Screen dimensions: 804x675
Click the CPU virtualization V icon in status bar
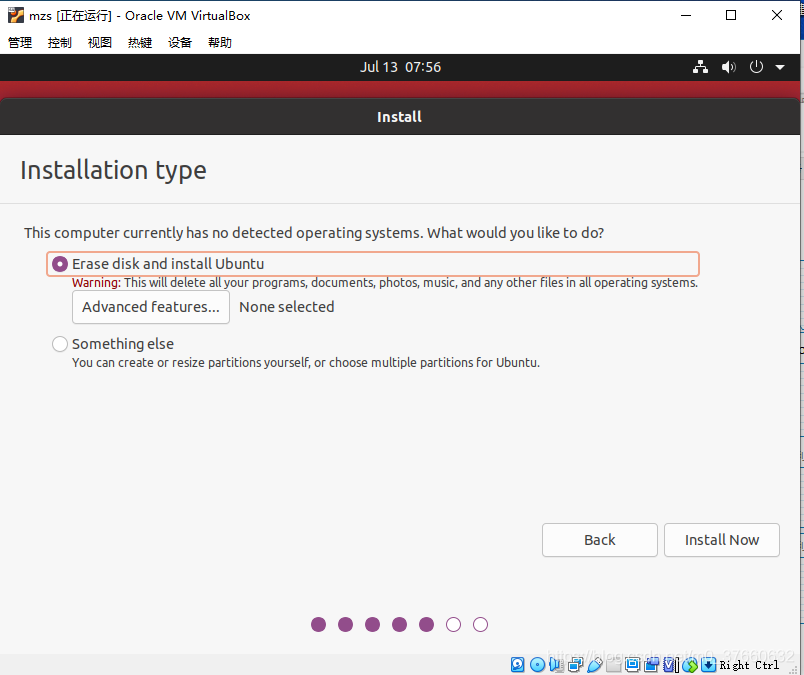pos(671,665)
